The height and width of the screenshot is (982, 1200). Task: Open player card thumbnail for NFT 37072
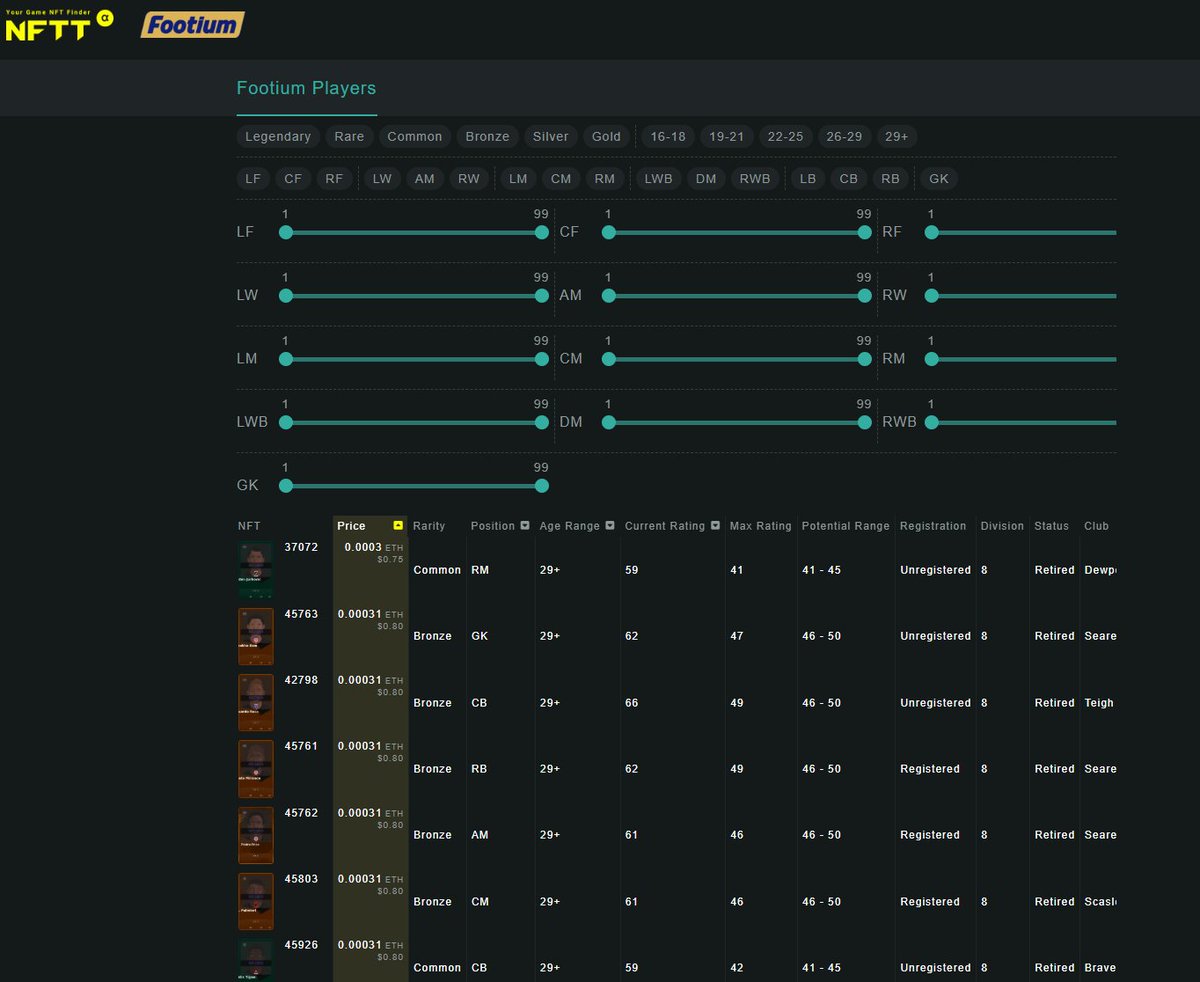pos(255,570)
